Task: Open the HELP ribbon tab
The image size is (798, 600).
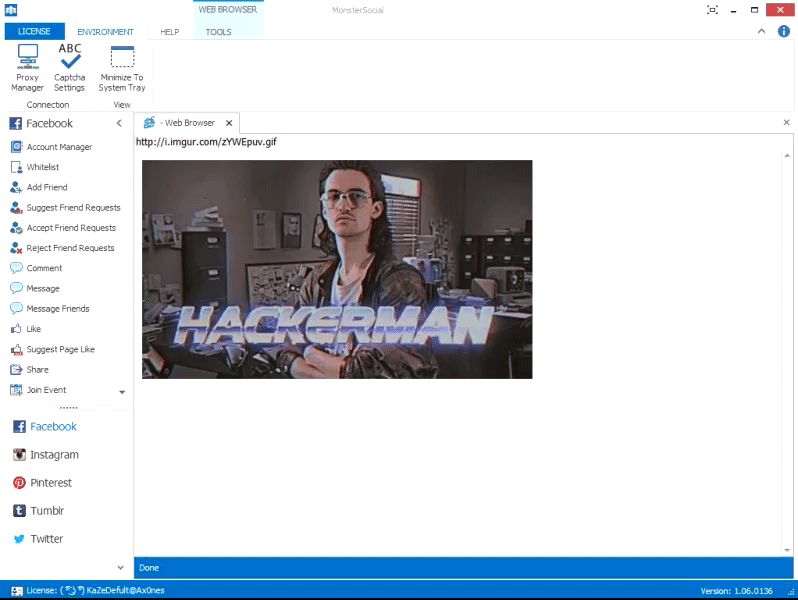Action: point(169,32)
